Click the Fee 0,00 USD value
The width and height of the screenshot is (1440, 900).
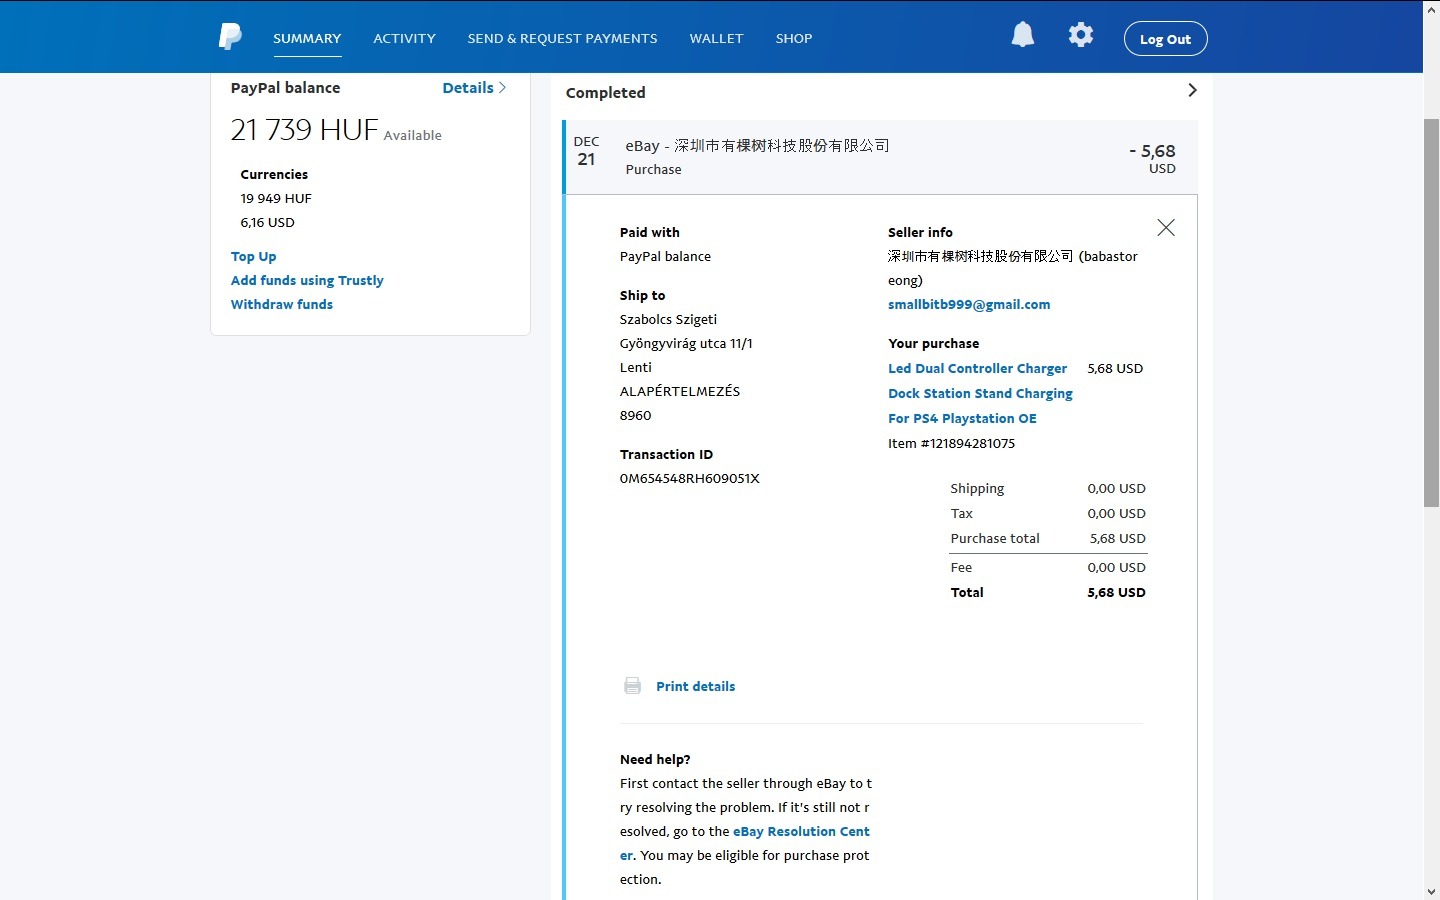pos(1116,568)
